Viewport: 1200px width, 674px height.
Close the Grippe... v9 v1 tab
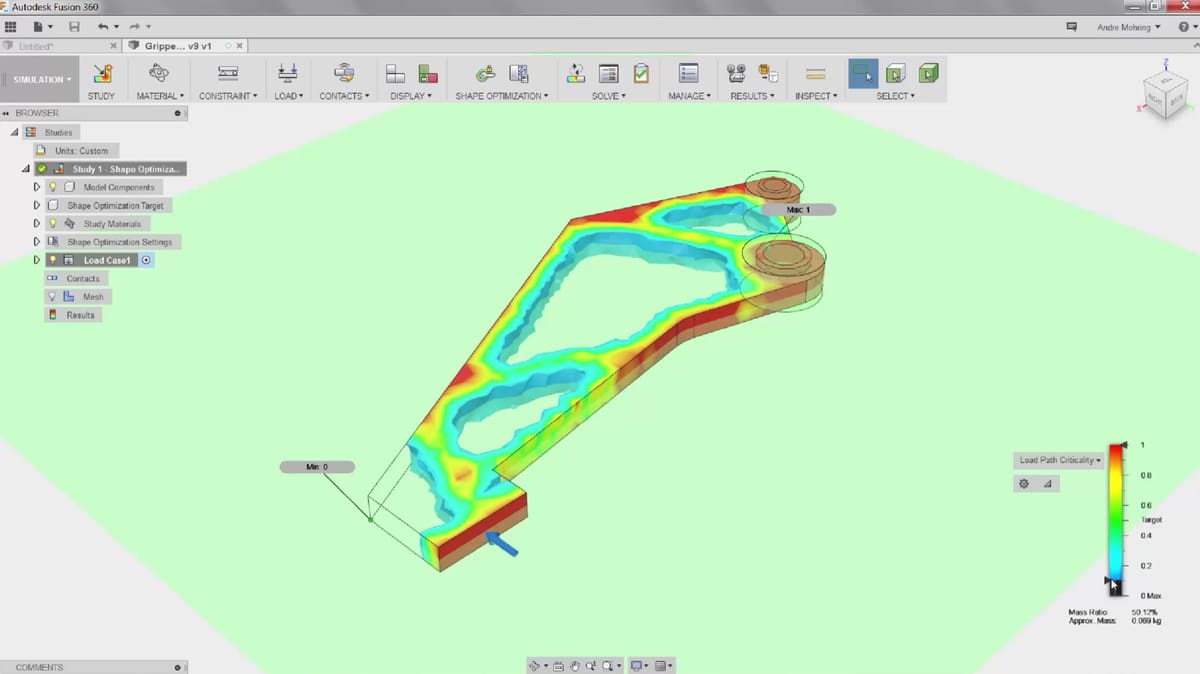tap(240, 46)
